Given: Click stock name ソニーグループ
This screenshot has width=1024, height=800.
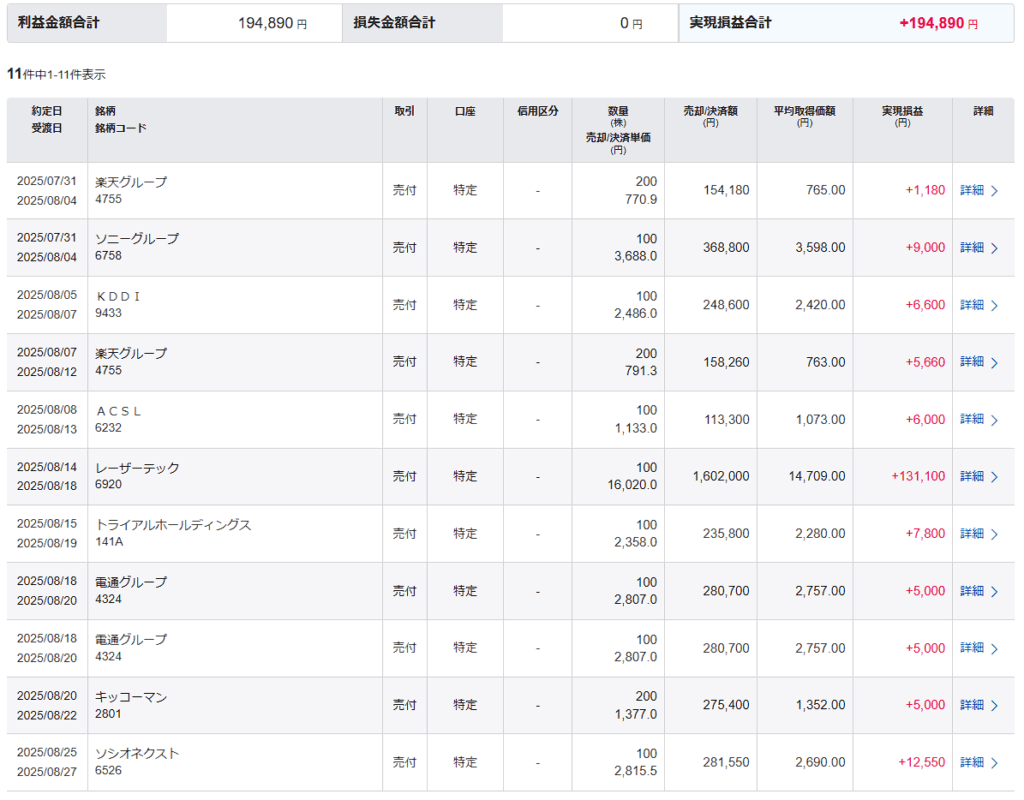Looking at the screenshot, I should [x=137, y=239].
